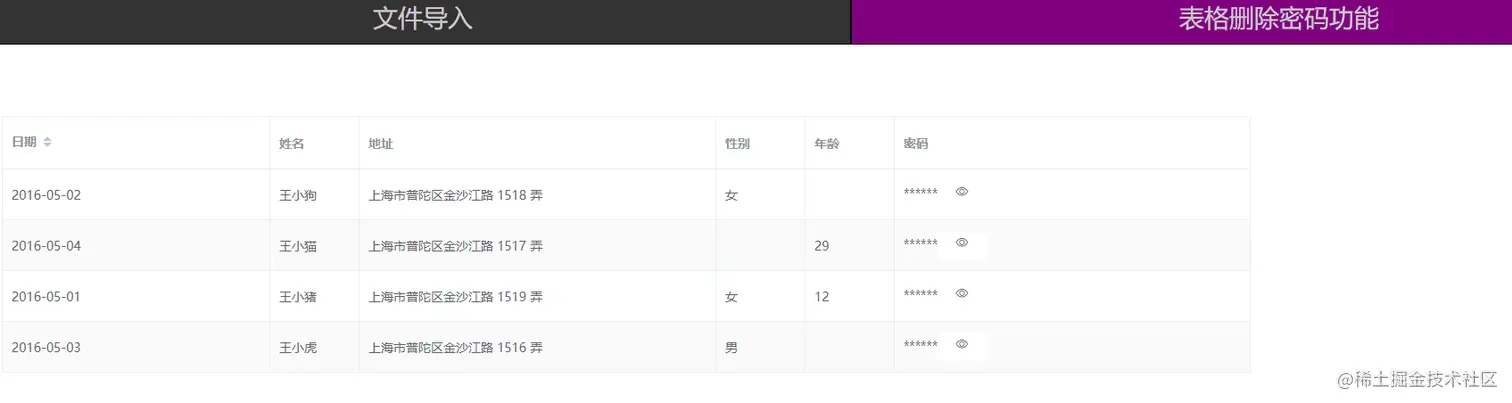The image size is (1512, 403).
Task: Click masked password ****** in 王小猫 row
Action: pyautogui.click(x=921, y=243)
